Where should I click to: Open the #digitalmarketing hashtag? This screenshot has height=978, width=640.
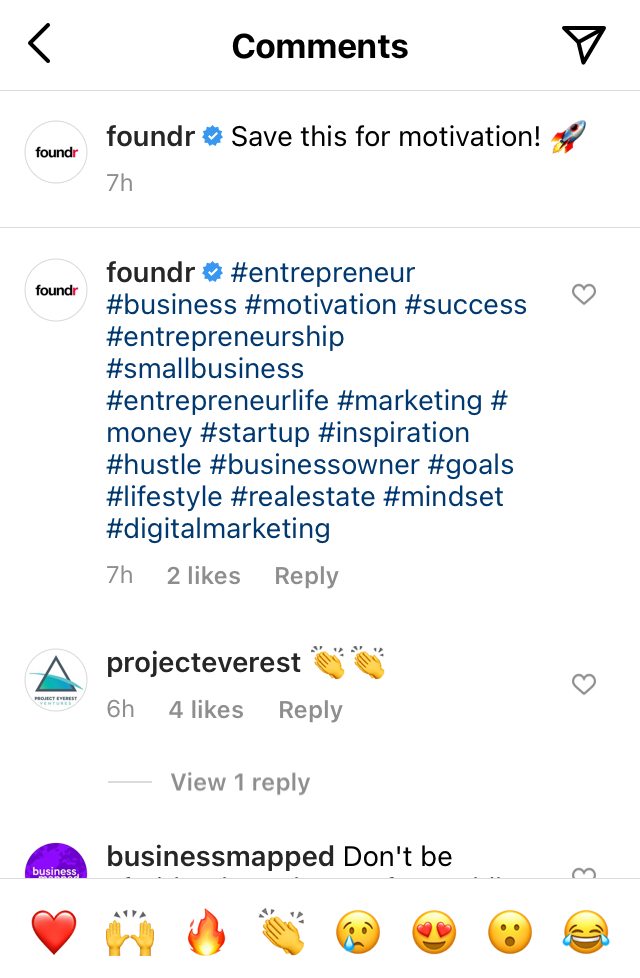pyautogui.click(x=218, y=529)
